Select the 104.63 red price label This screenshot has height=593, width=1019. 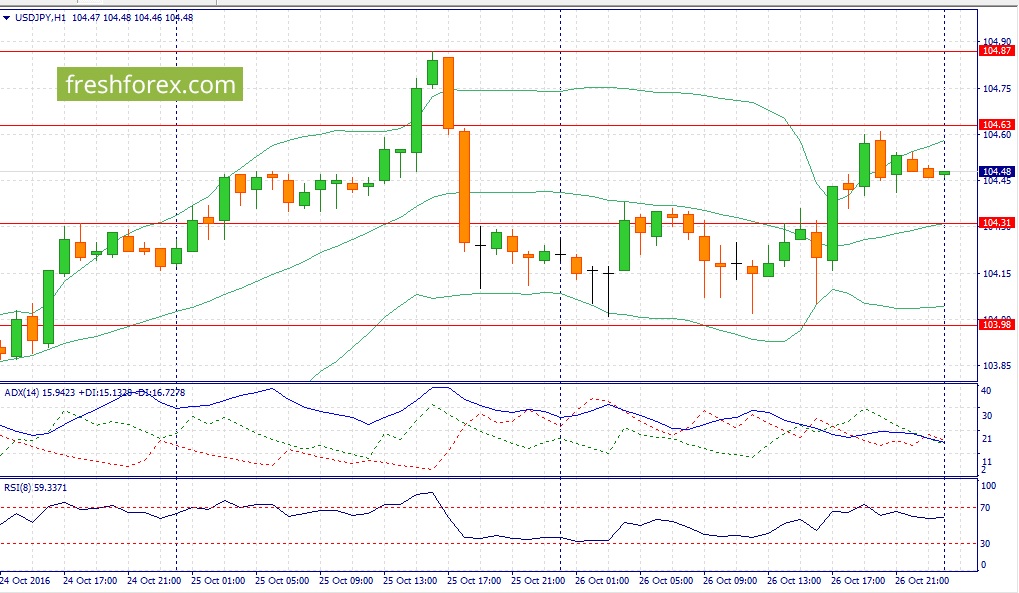[993, 125]
